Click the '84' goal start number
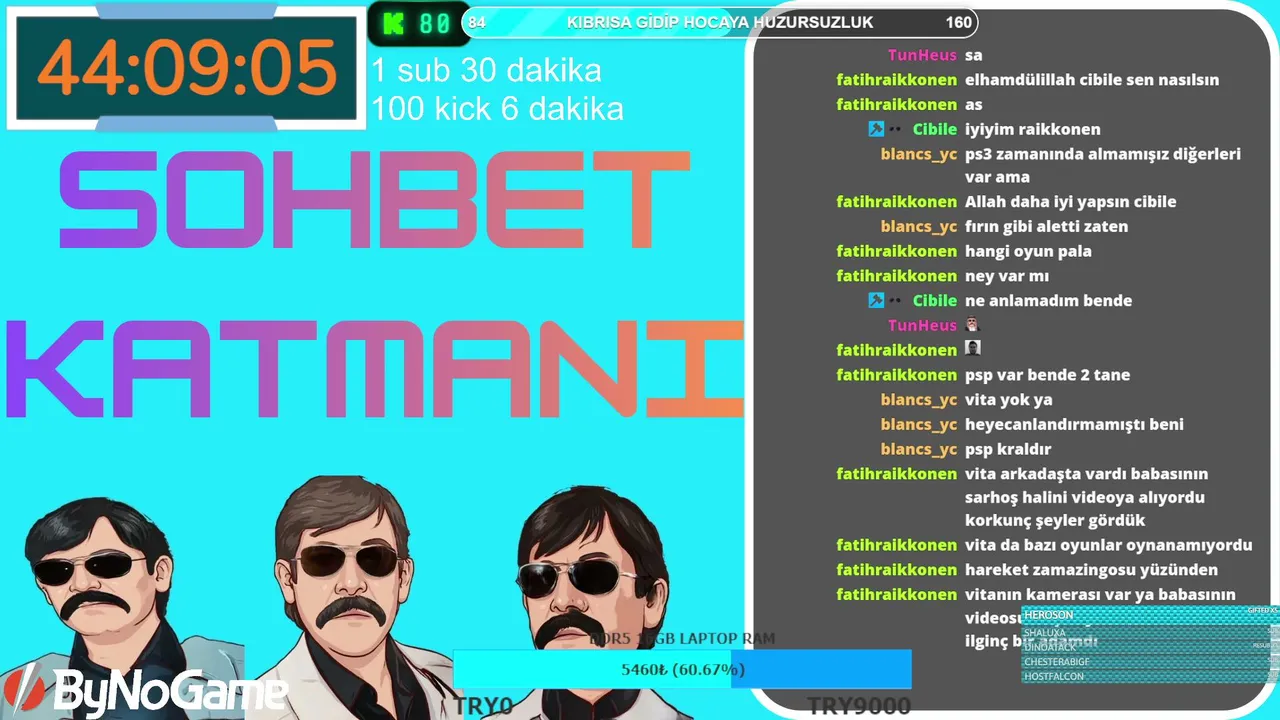The height and width of the screenshot is (720, 1280). pos(477,22)
